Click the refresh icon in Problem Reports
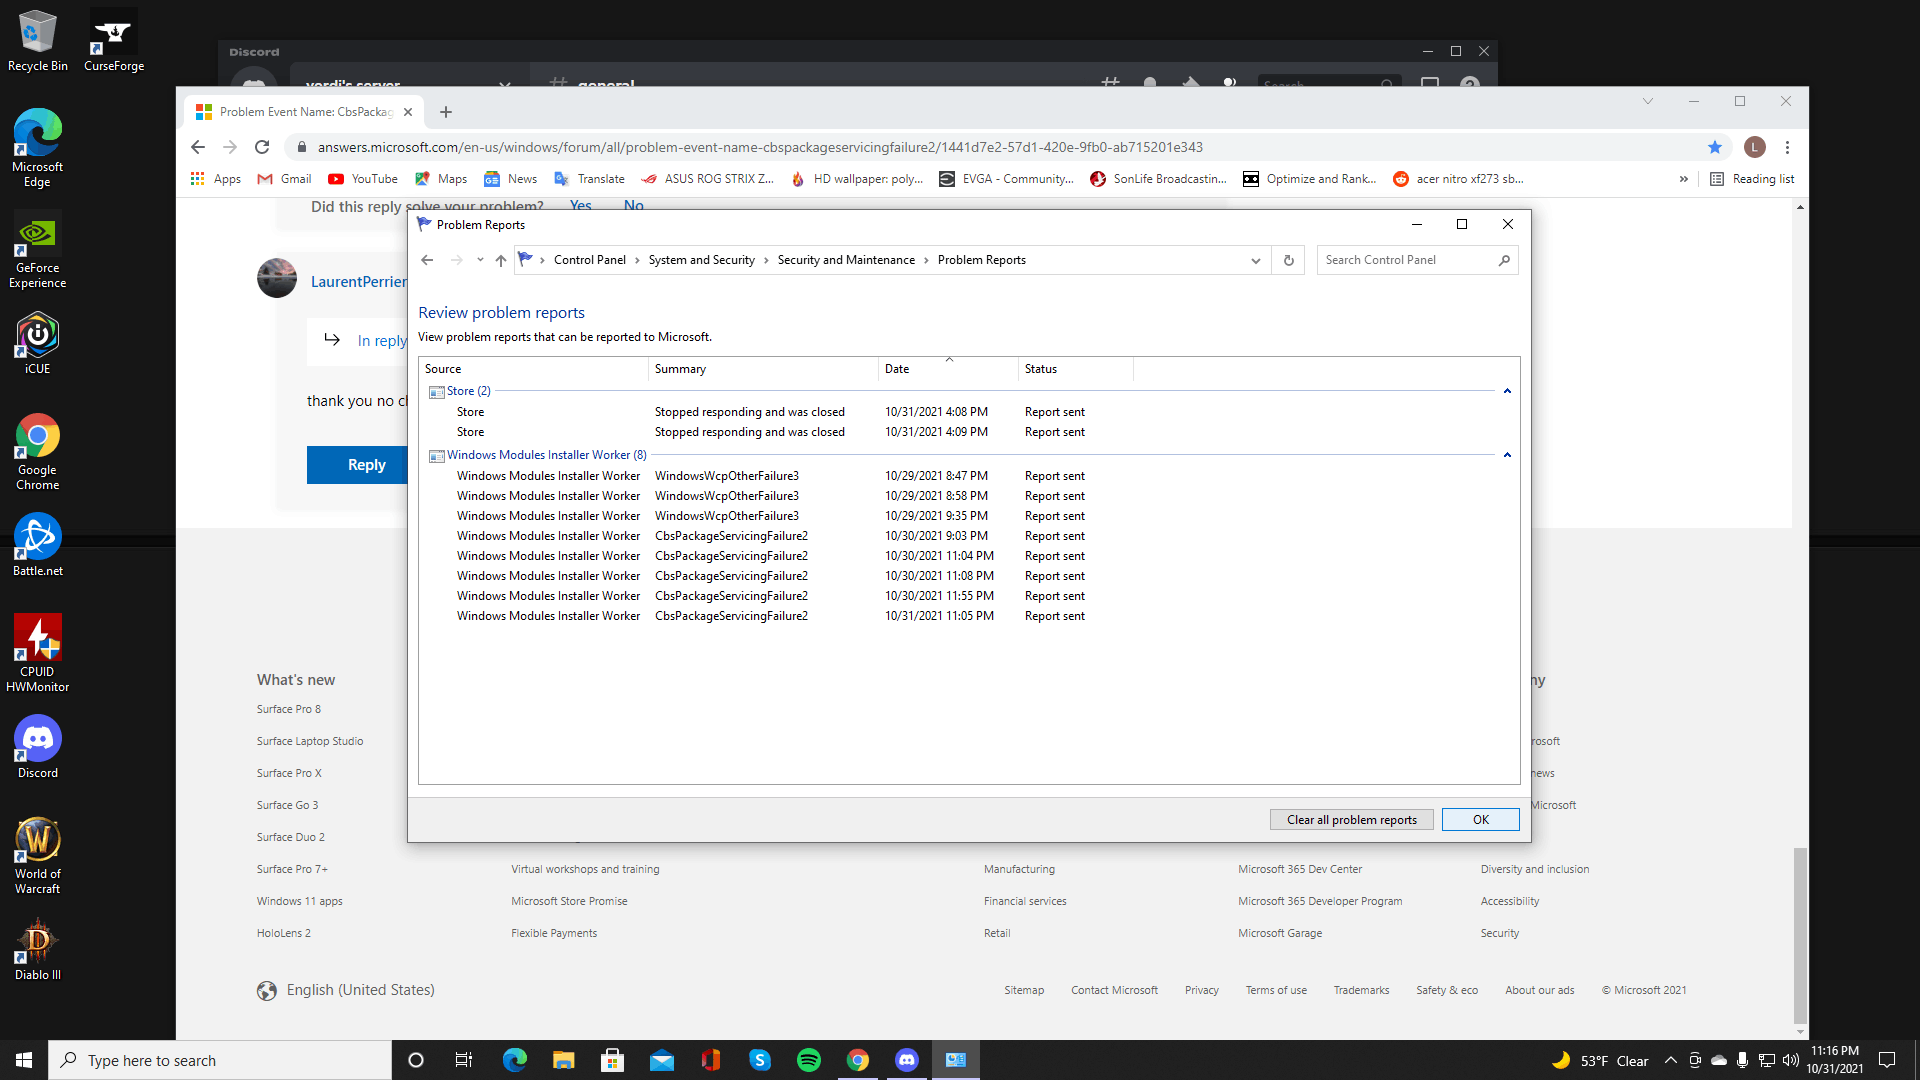 click(1288, 260)
